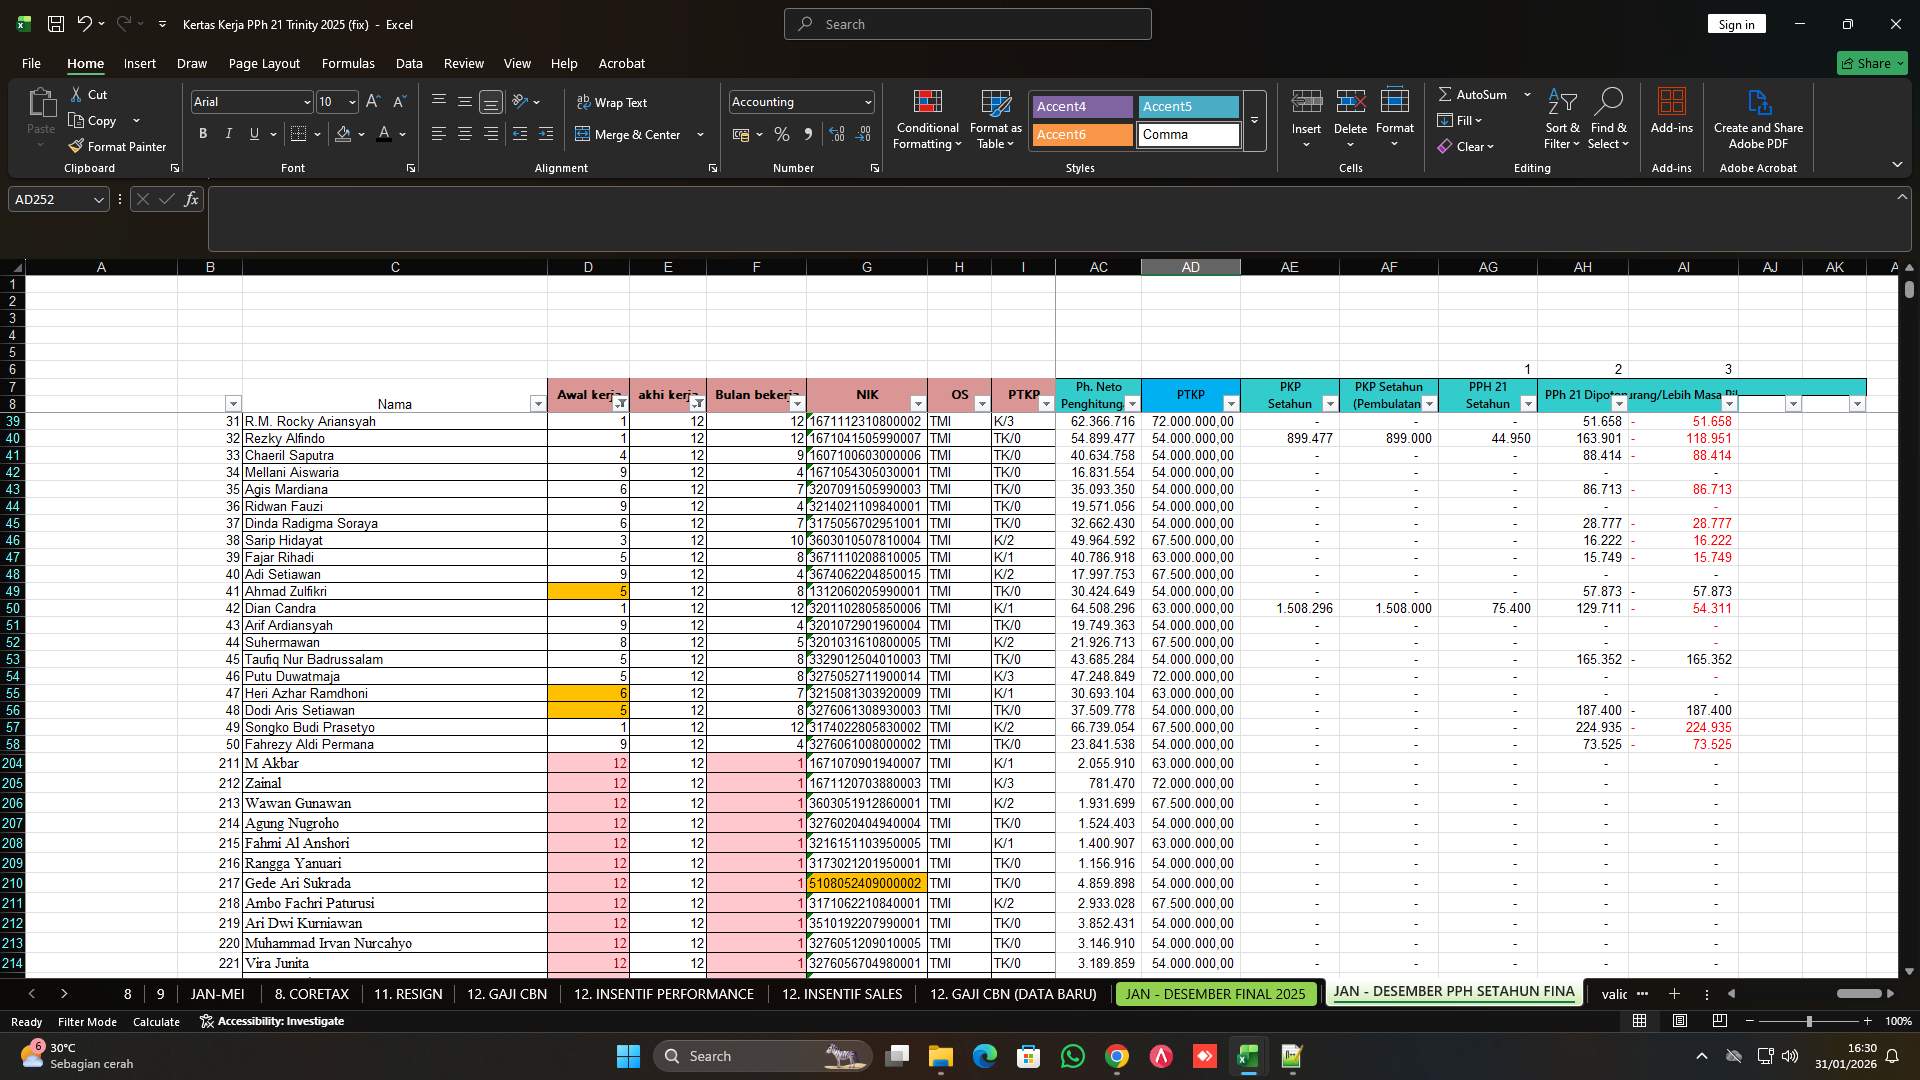
Task: Open Conditional Formatting options
Action: click(x=927, y=119)
